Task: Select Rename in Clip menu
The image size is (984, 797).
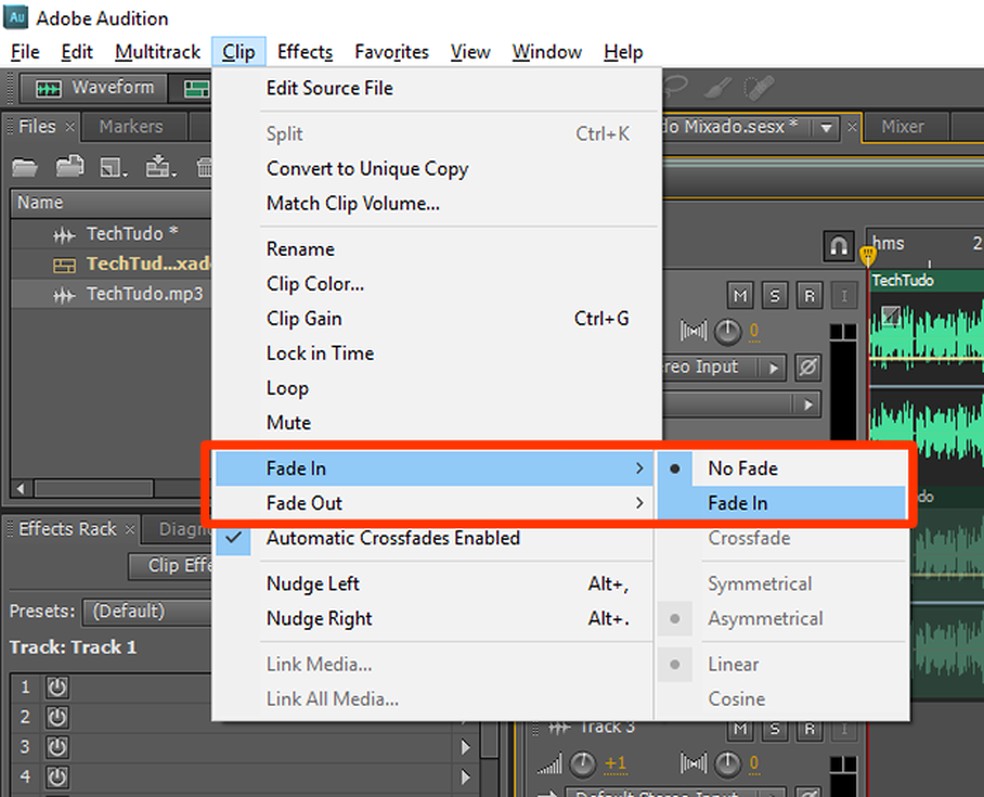Action: (437, 249)
